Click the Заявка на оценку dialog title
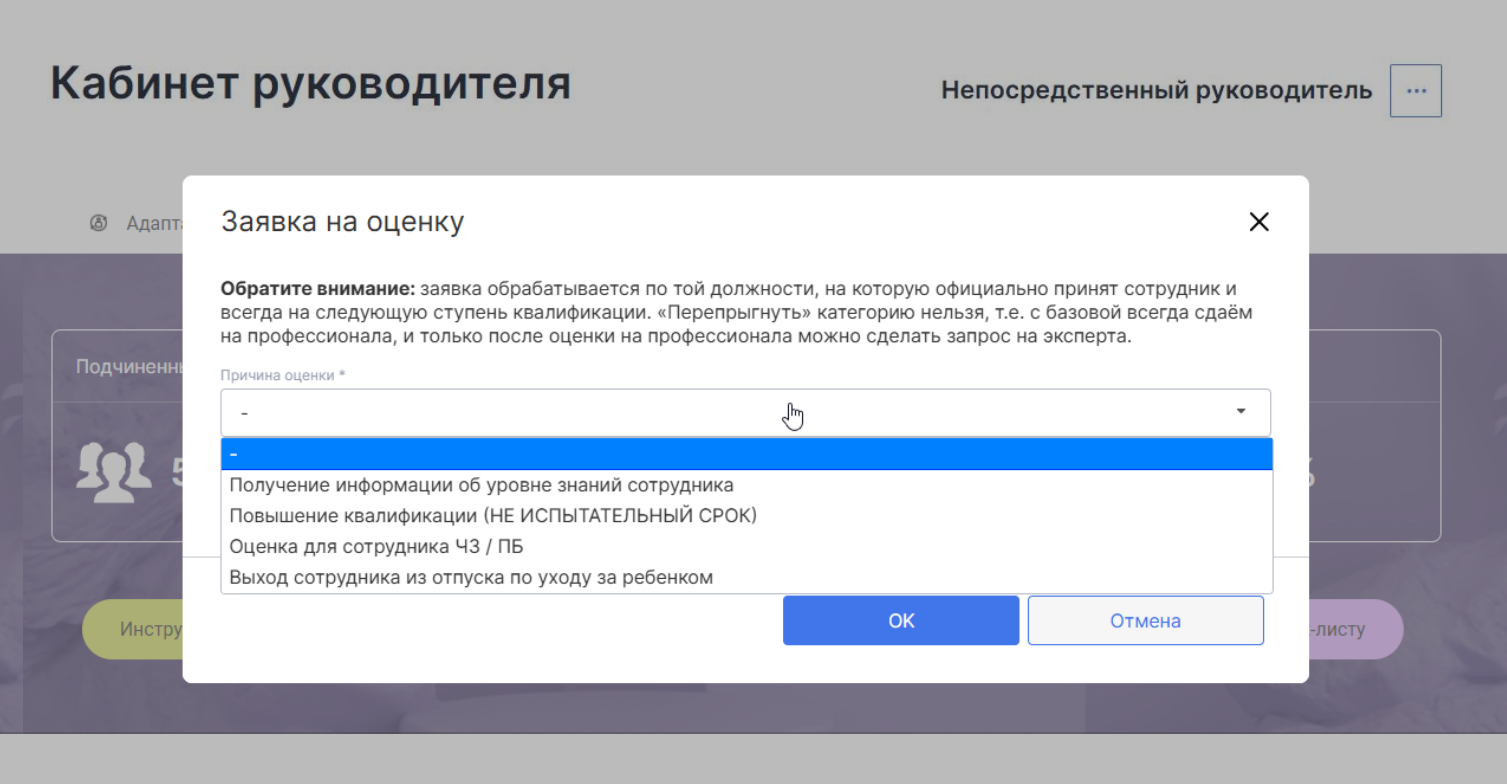Image resolution: width=1507 pixels, height=784 pixels. pos(342,222)
